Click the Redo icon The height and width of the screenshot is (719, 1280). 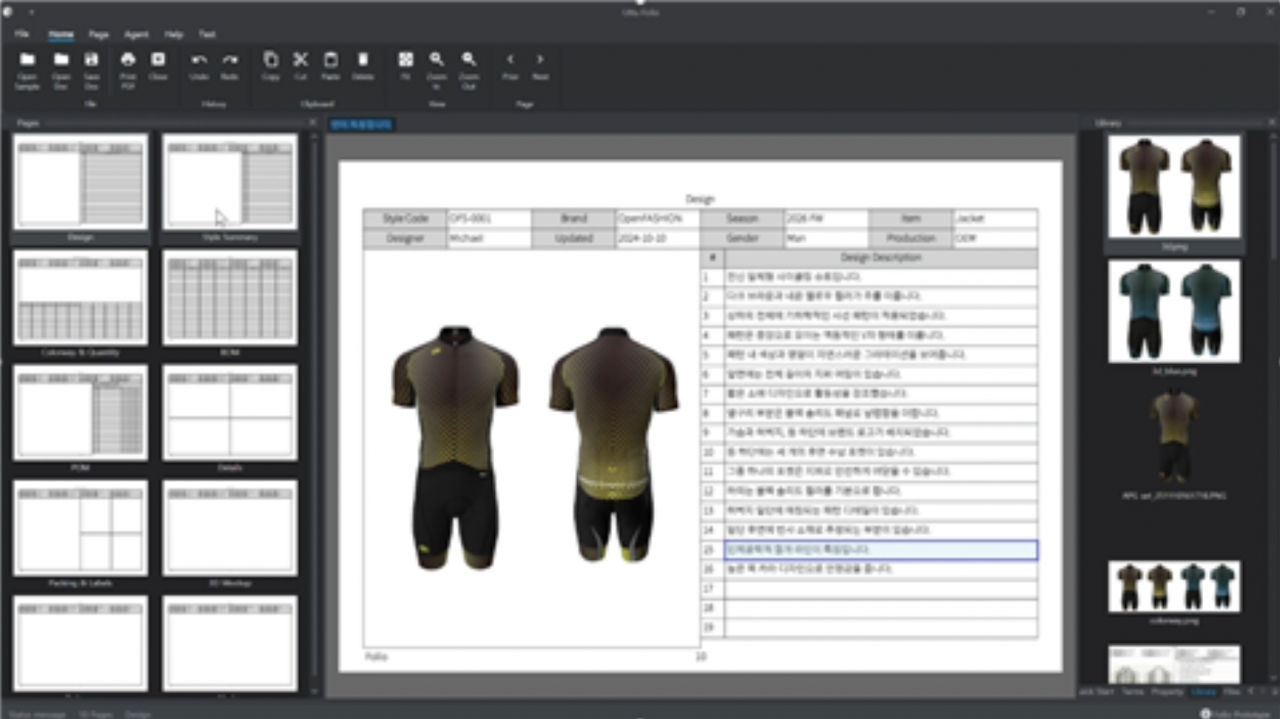[x=230, y=61]
